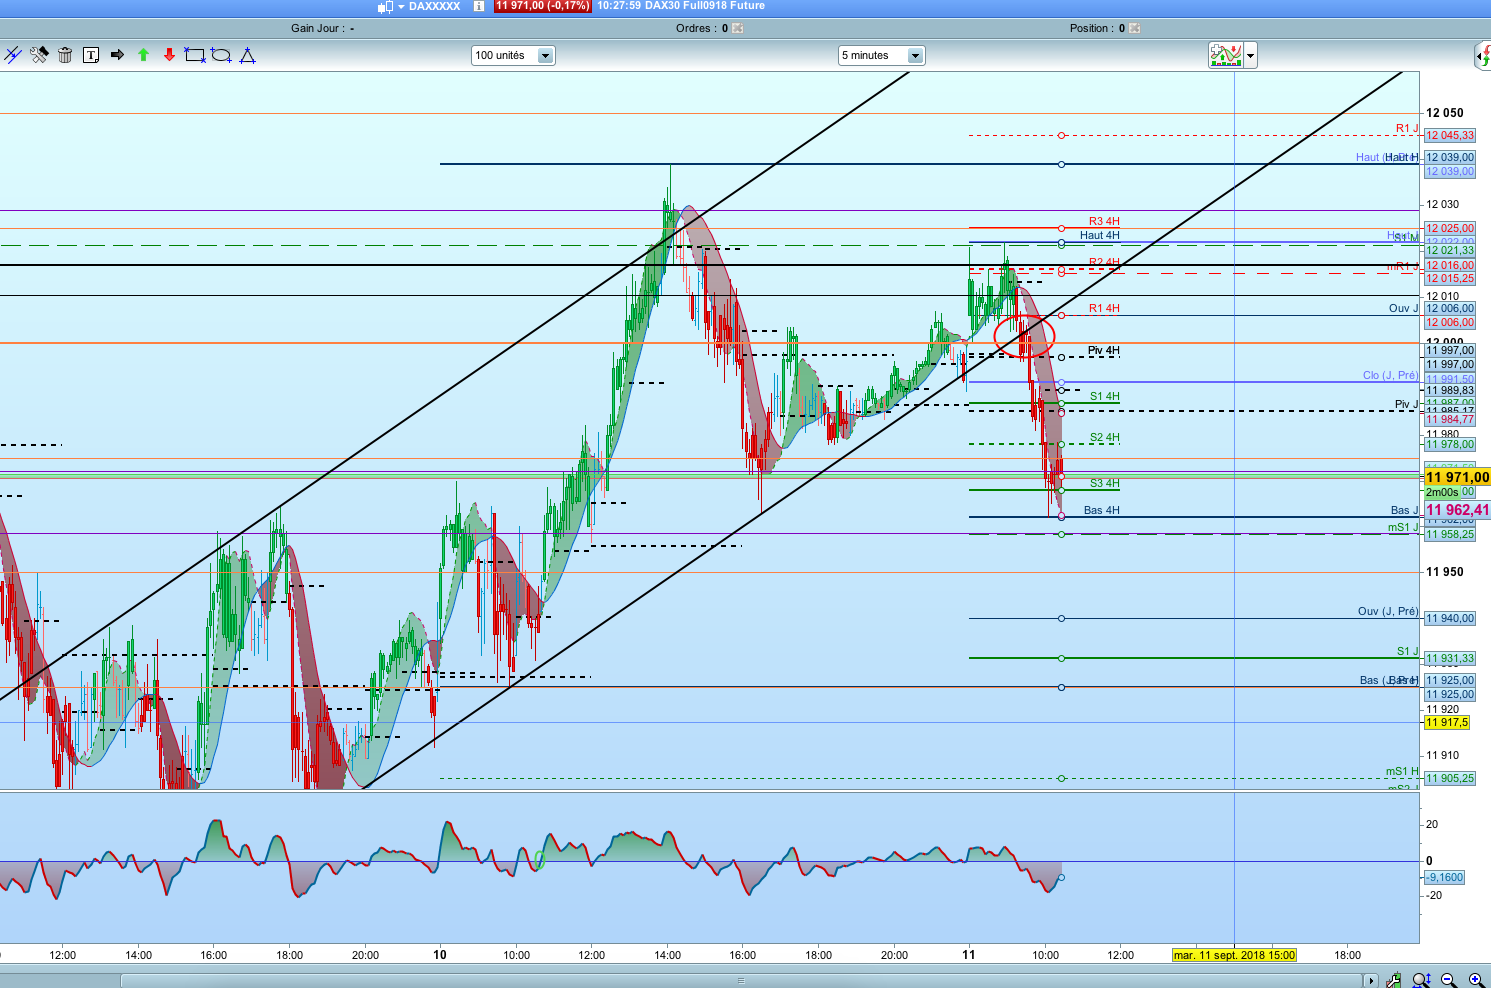Expand the indicator button dropdown arrow

tap(1250, 55)
